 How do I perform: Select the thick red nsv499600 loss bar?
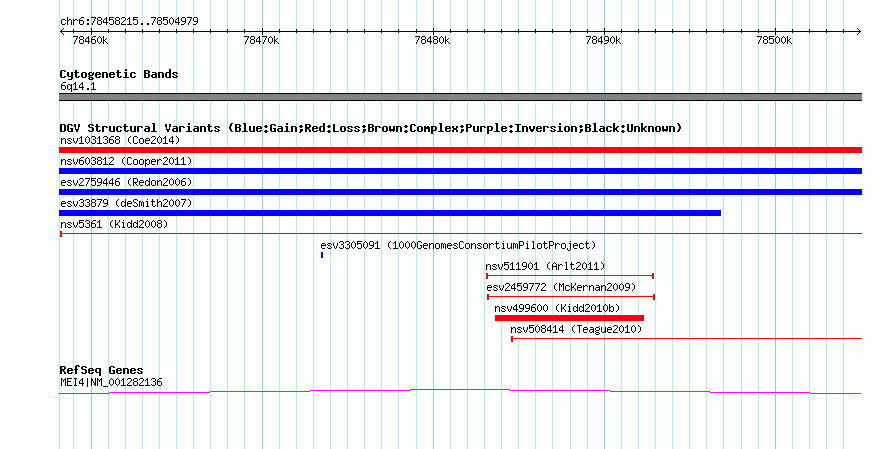[x=569, y=318]
